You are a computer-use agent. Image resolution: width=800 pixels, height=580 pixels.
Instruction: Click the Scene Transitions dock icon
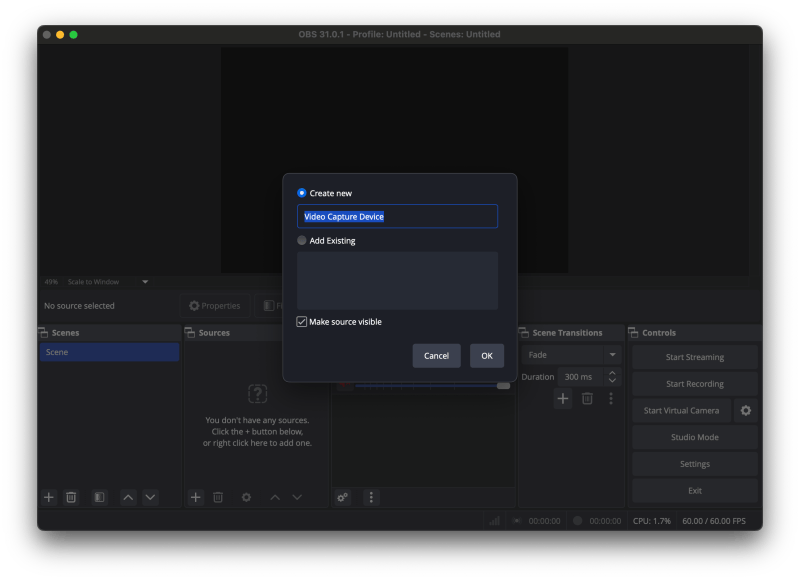pos(524,333)
